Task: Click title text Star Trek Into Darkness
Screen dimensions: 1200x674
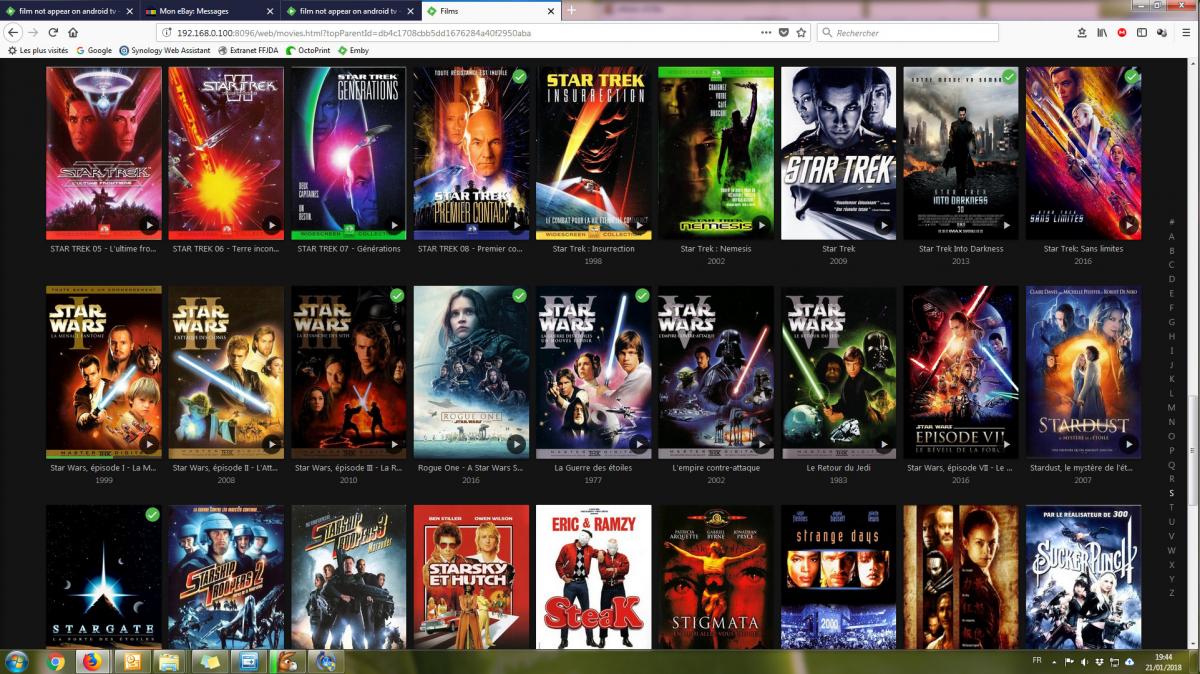Action: coord(961,249)
